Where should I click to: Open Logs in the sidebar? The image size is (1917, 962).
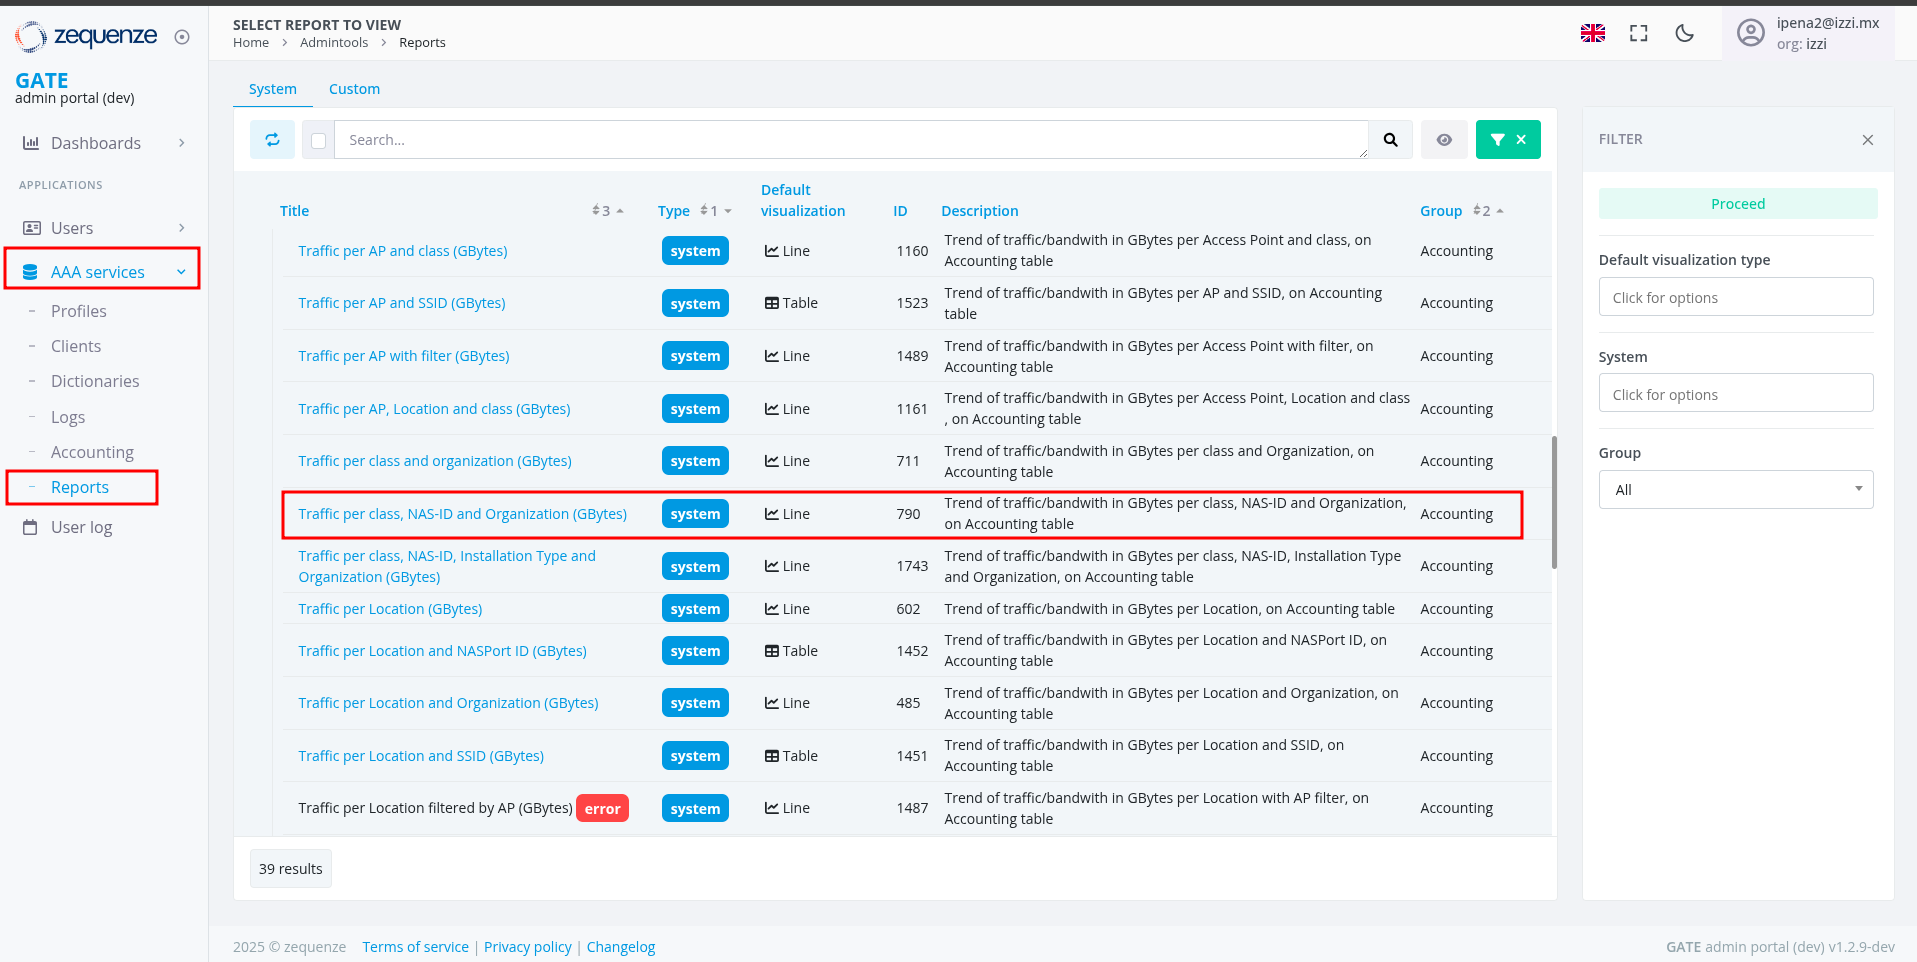tap(68, 417)
